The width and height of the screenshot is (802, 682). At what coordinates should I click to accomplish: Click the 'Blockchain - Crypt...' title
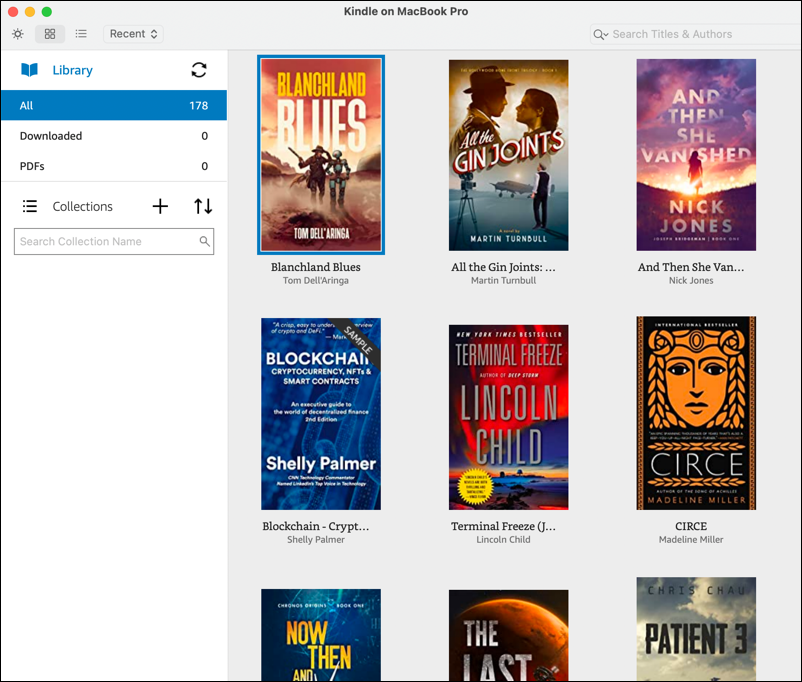point(316,526)
